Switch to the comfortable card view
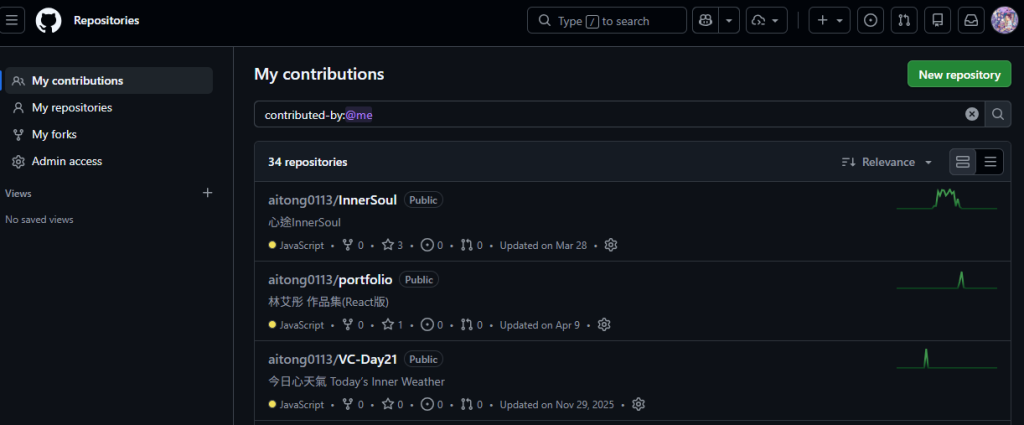 [x=963, y=162]
